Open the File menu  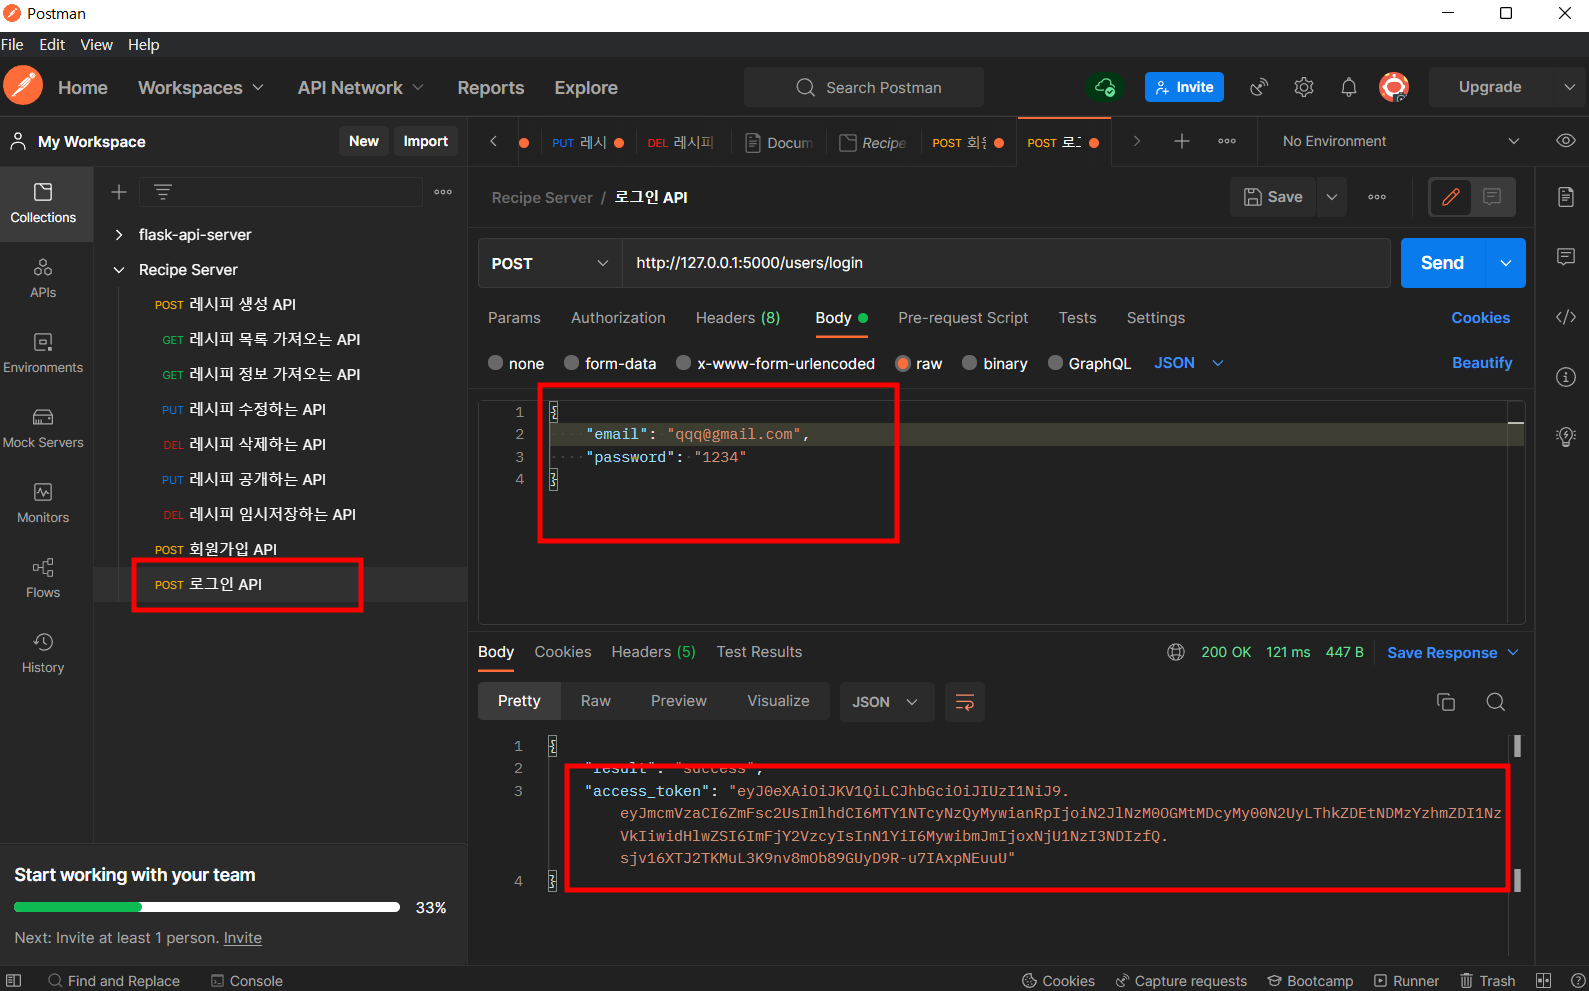click(x=12, y=44)
